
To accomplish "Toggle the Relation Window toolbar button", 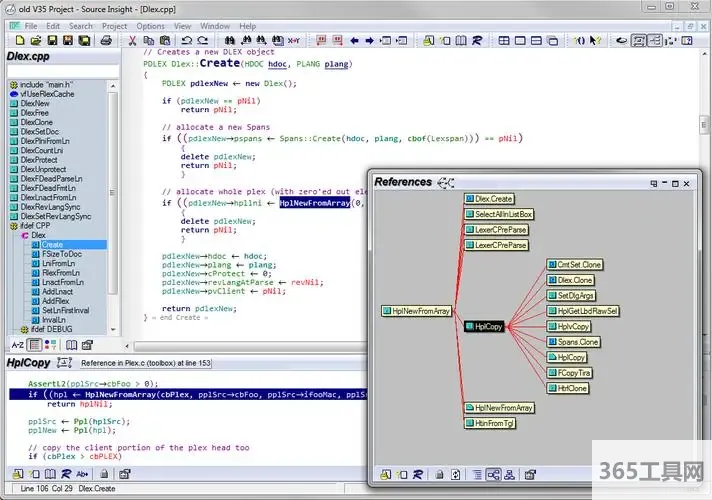I will pyautogui.click(x=657, y=41).
